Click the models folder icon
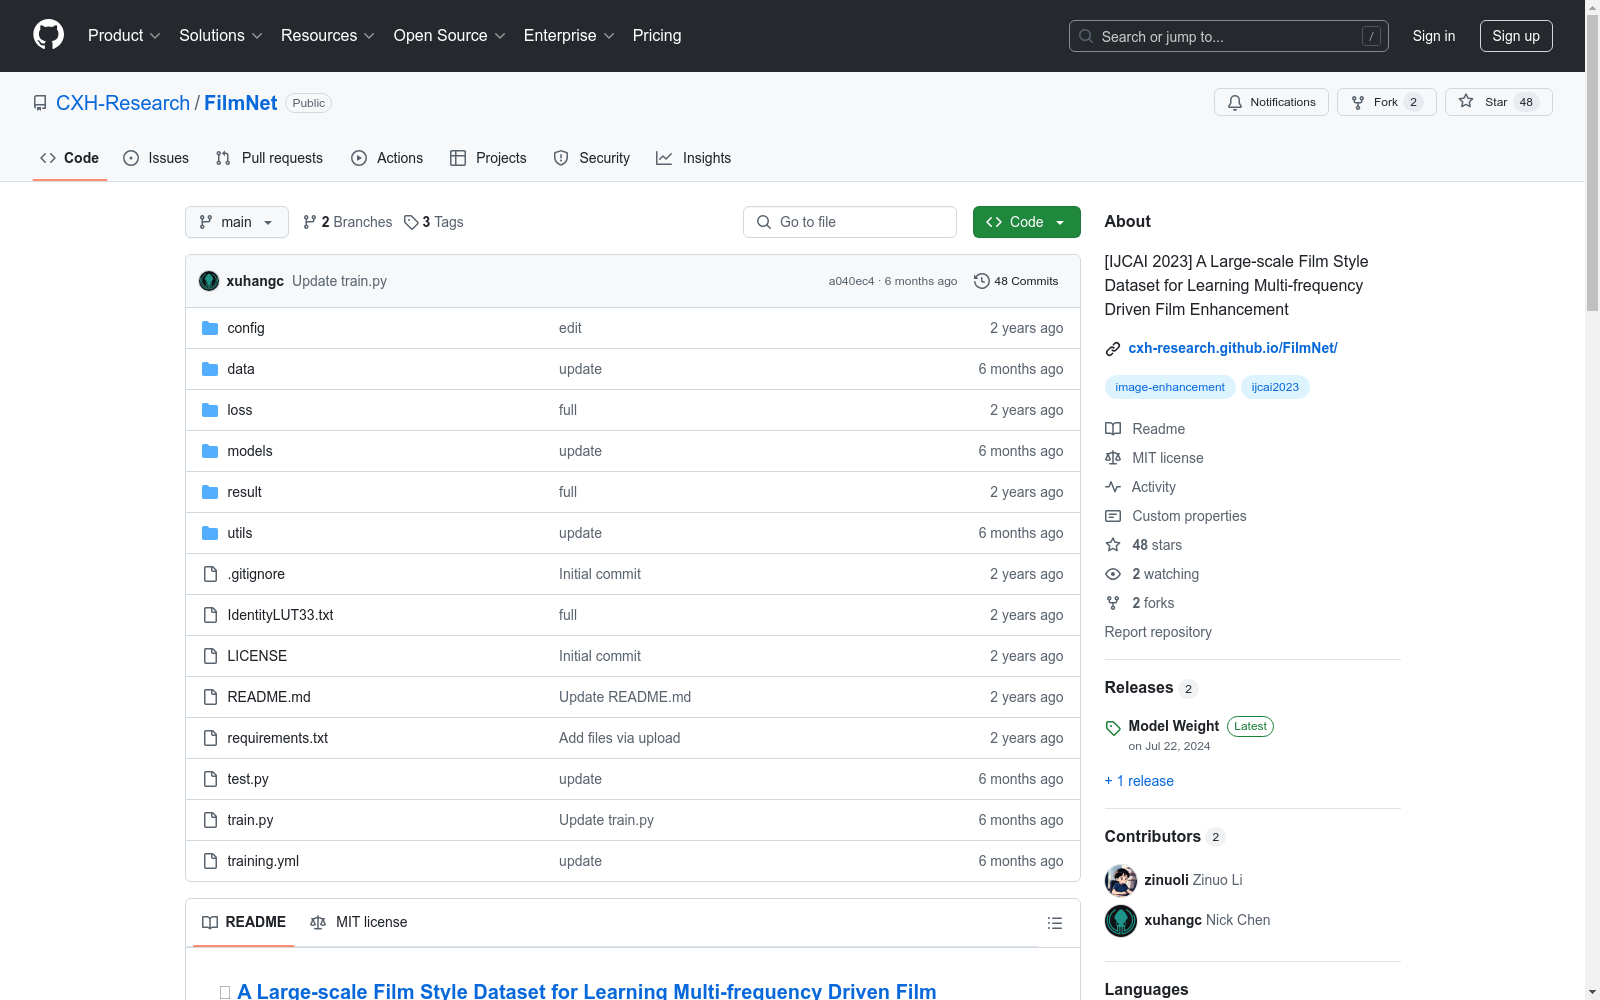The image size is (1600, 1000). tap(210, 451)
